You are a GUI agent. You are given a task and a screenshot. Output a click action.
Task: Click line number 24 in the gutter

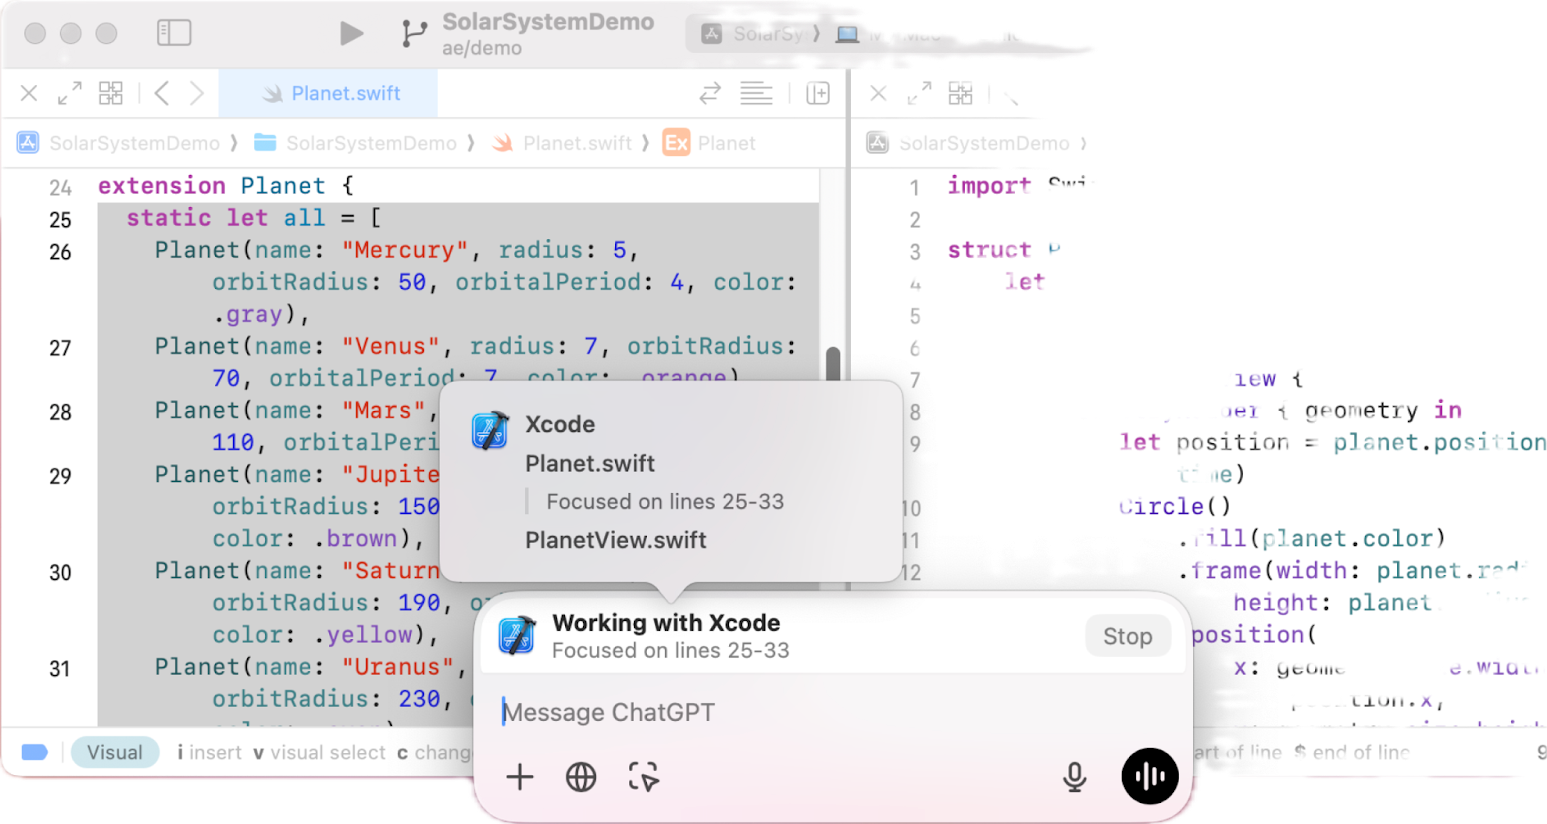click(60, 187)
